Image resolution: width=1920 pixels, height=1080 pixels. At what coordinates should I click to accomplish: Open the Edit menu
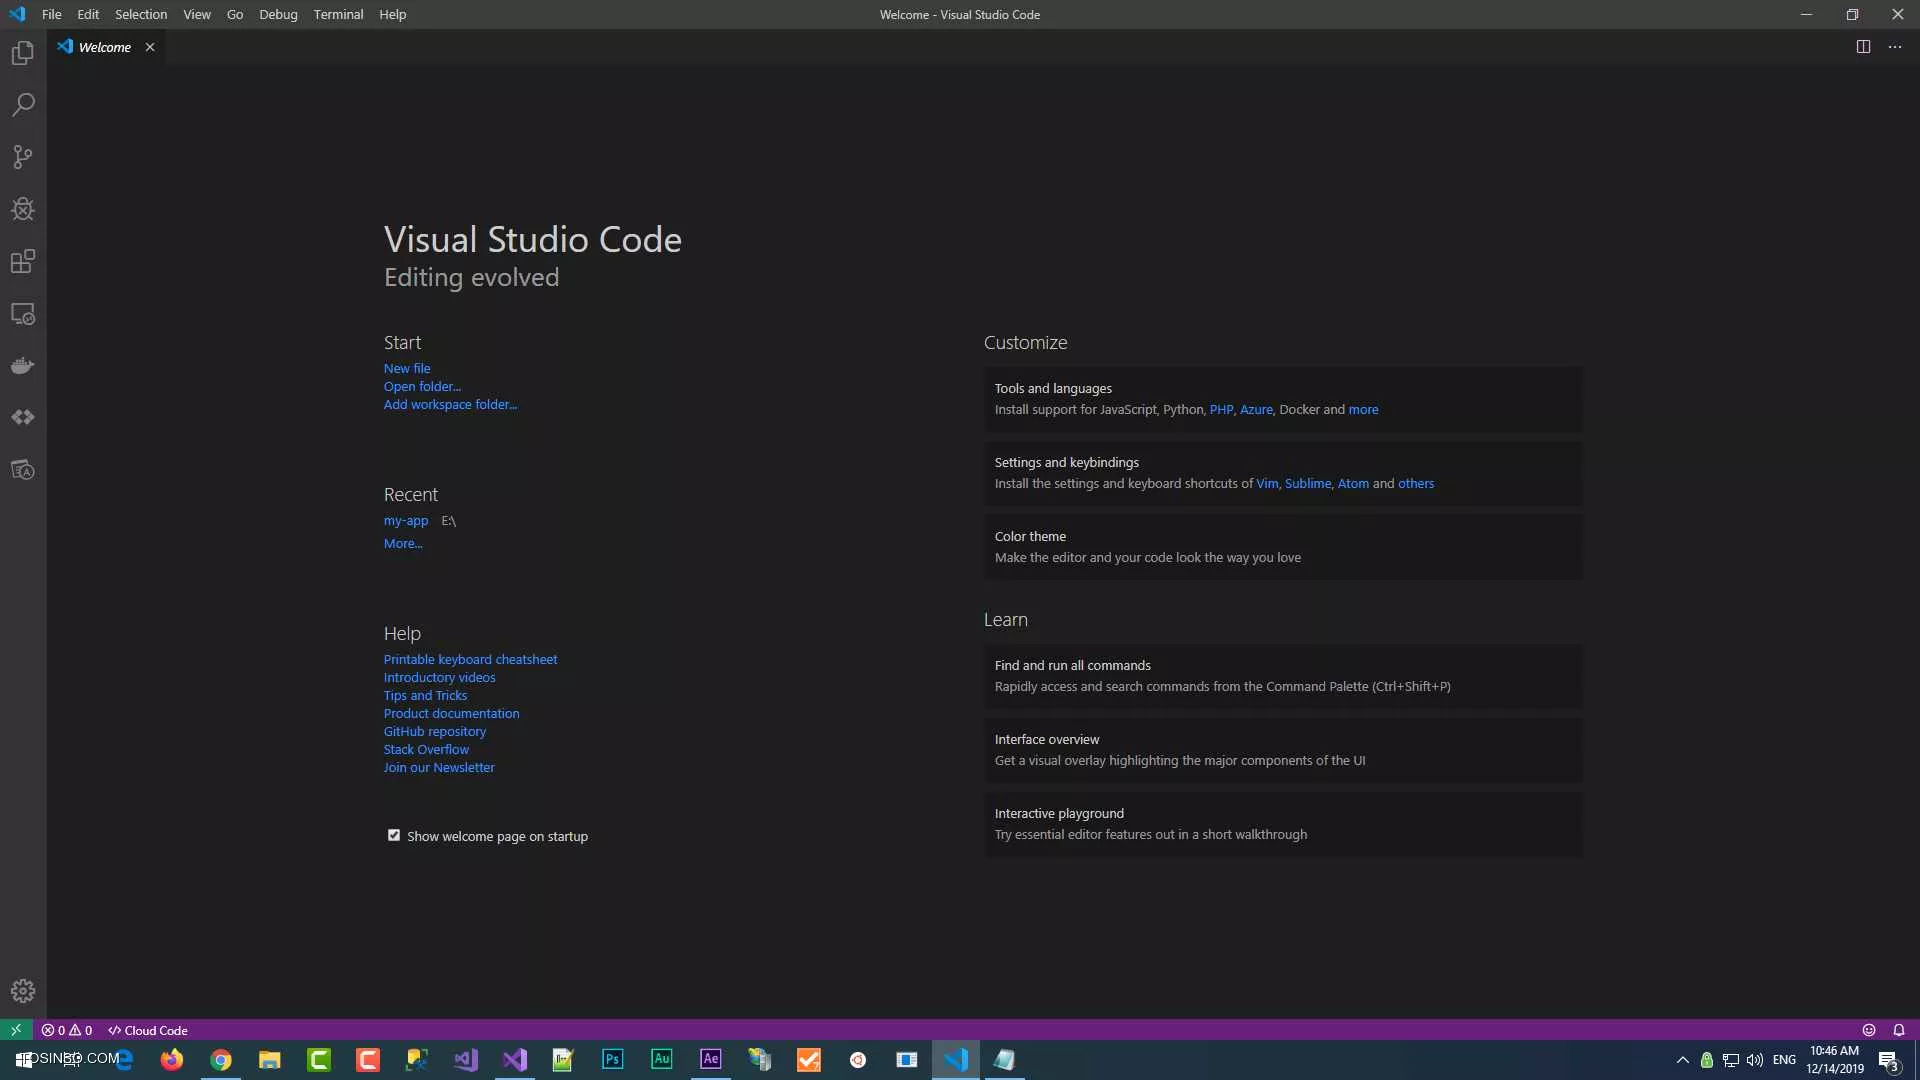click(88, 14)
